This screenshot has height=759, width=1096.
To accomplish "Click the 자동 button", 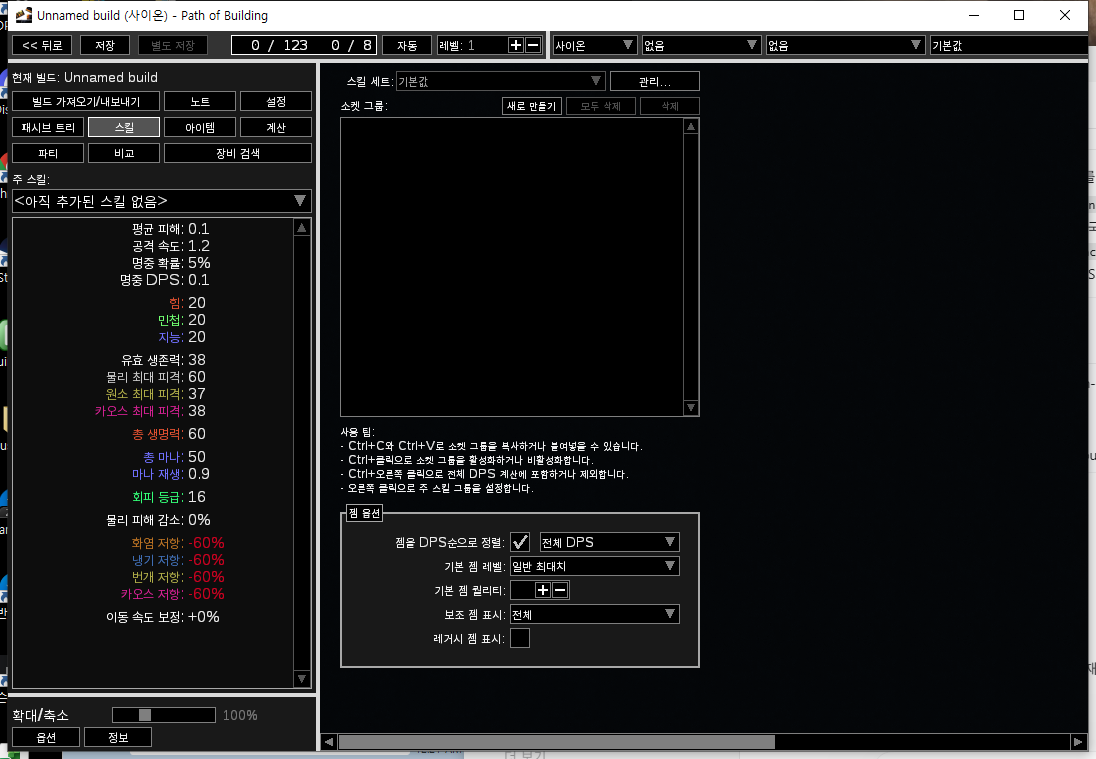I will 407,45.
